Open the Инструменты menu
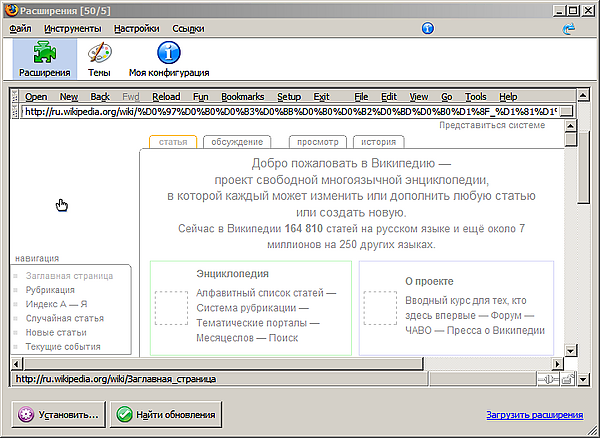Image resolution: width=600 pixels, height=438 pixels. pyautogui.click(x=73, y=29)
